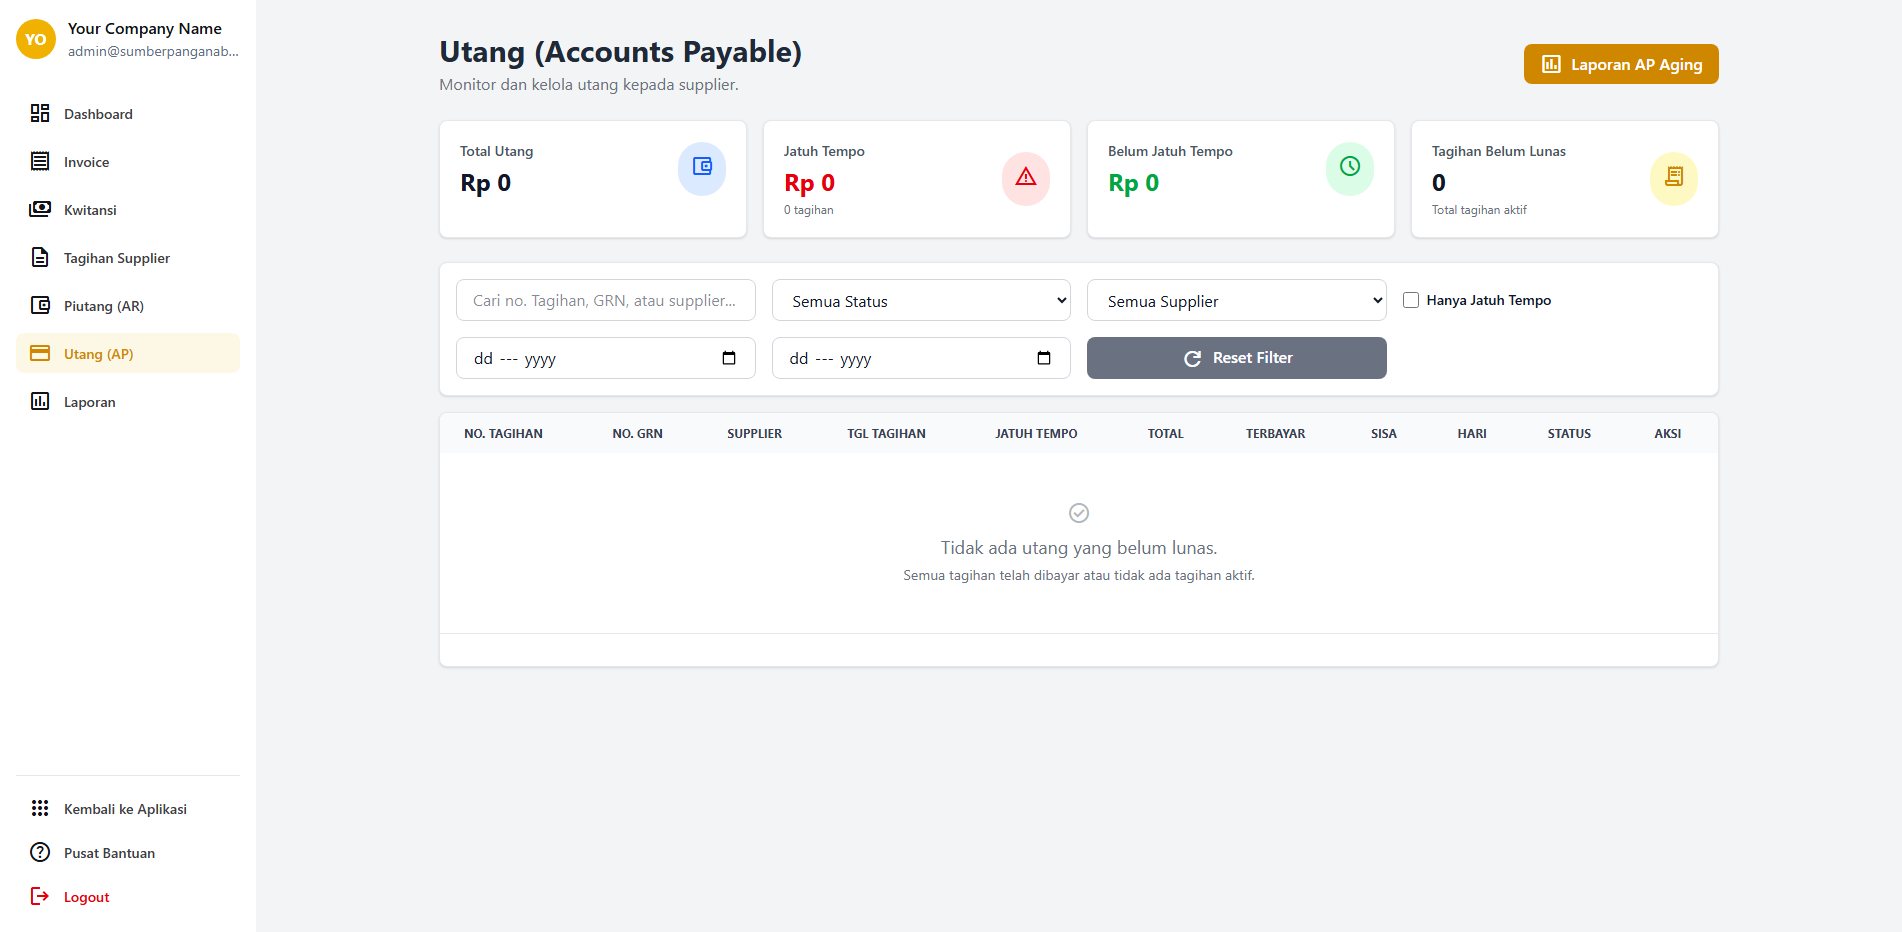This screenshot has height=932, width=1902.
Task: Click the green clock icon on Belum Jatuh Tempo
Action: (x=1349, y=167)
